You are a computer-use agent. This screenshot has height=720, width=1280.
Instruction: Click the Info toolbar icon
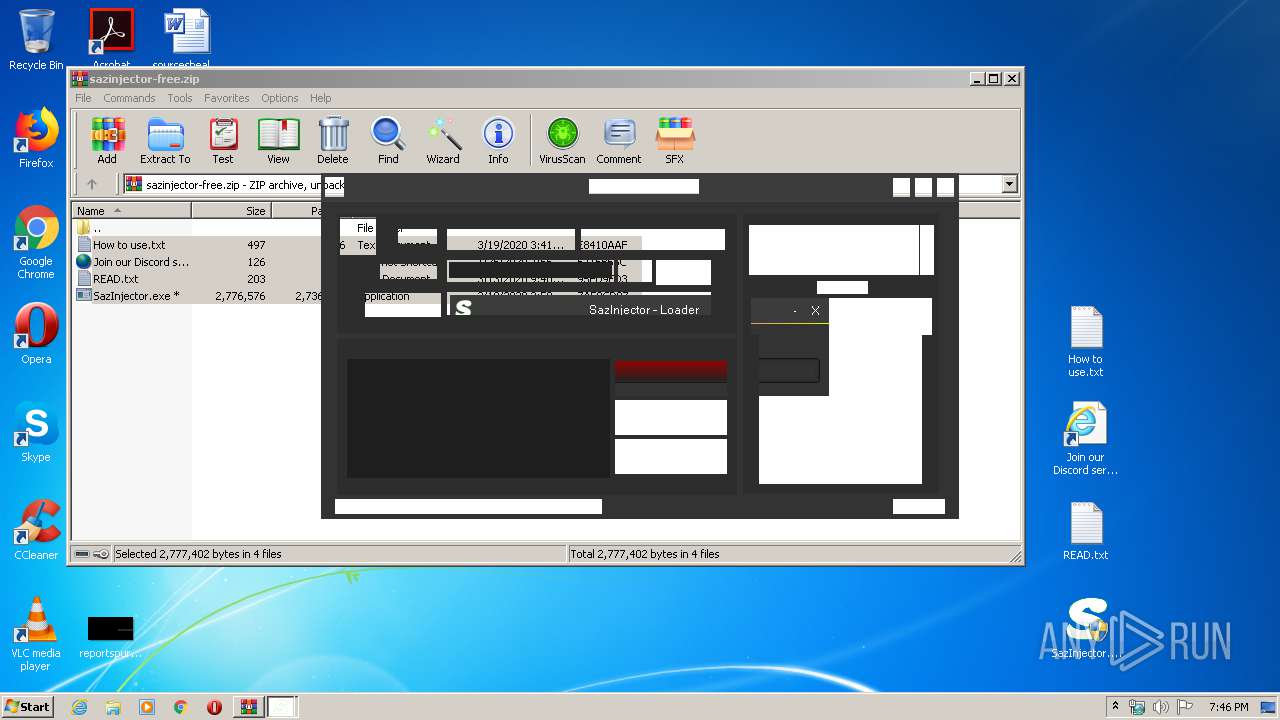pyautogui.click(x=498, y=140)
